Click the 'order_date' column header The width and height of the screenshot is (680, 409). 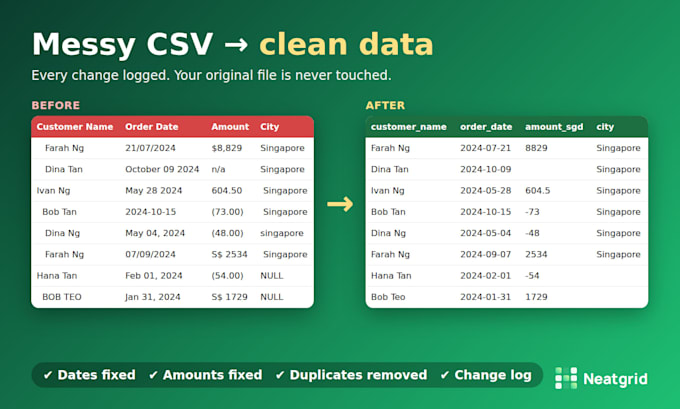pyautogui.click(x=486, y=127)
